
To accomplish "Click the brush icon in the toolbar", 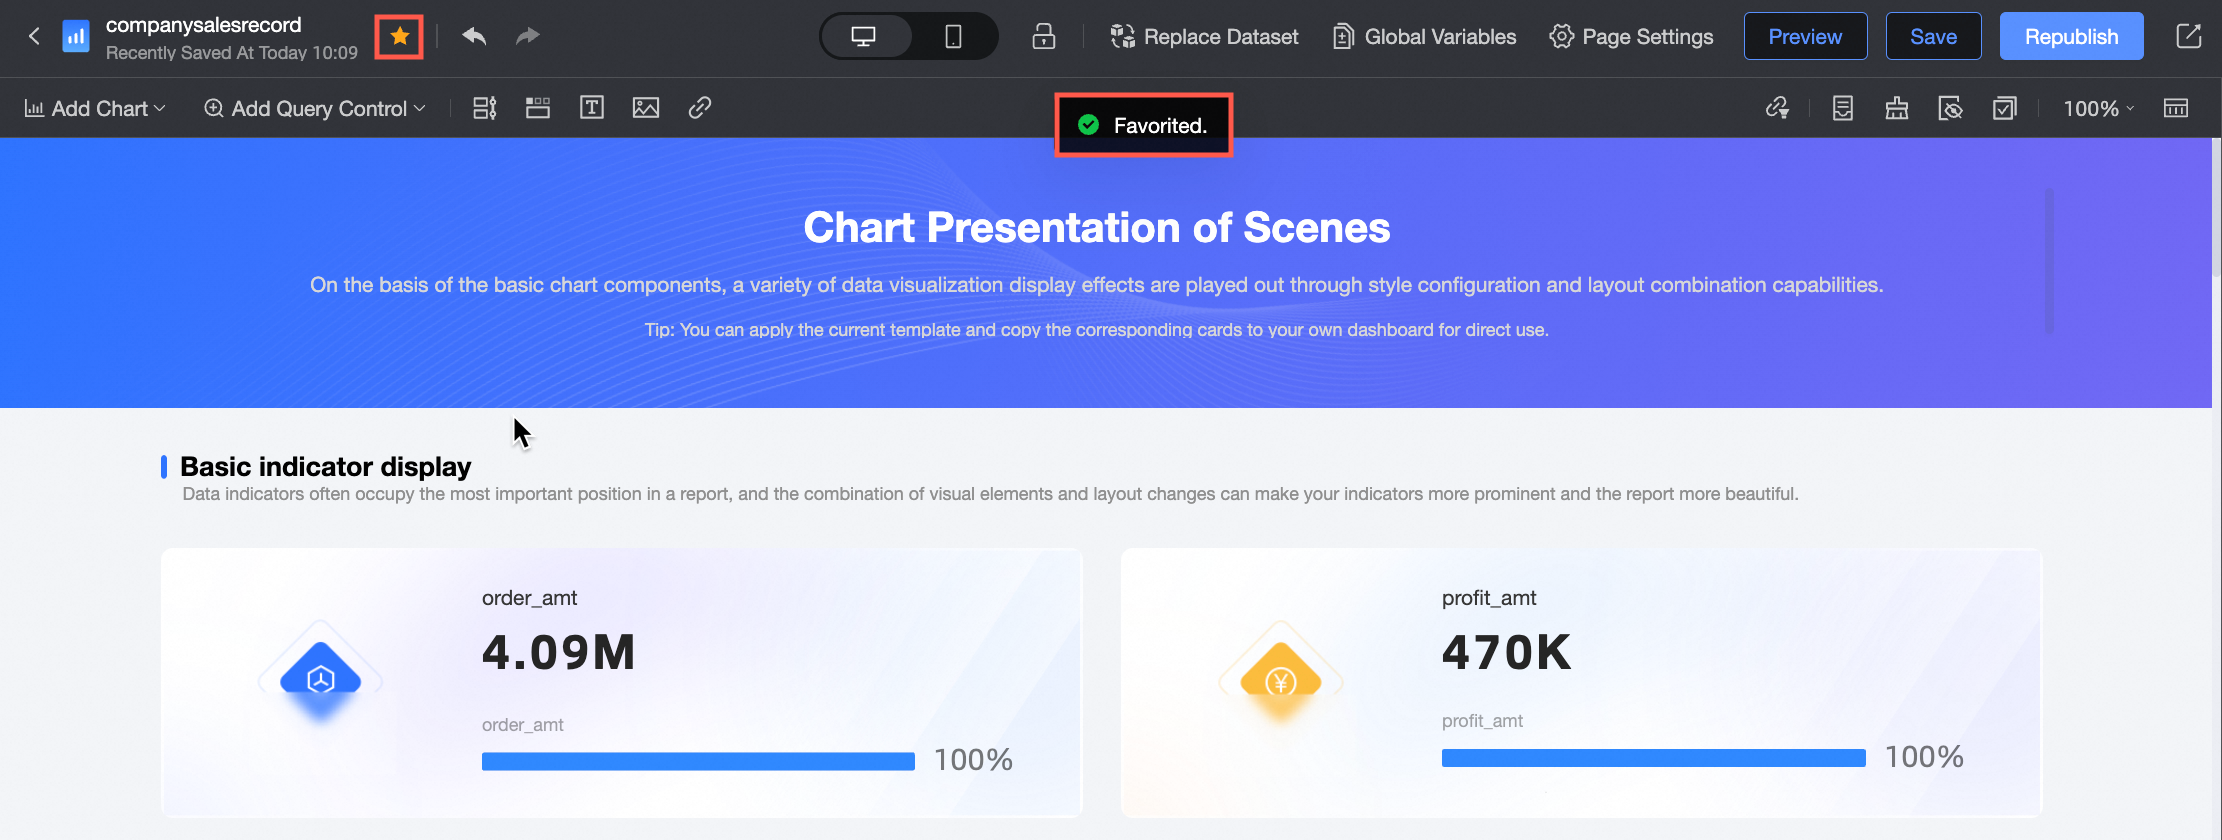I will pos(1897,108).
